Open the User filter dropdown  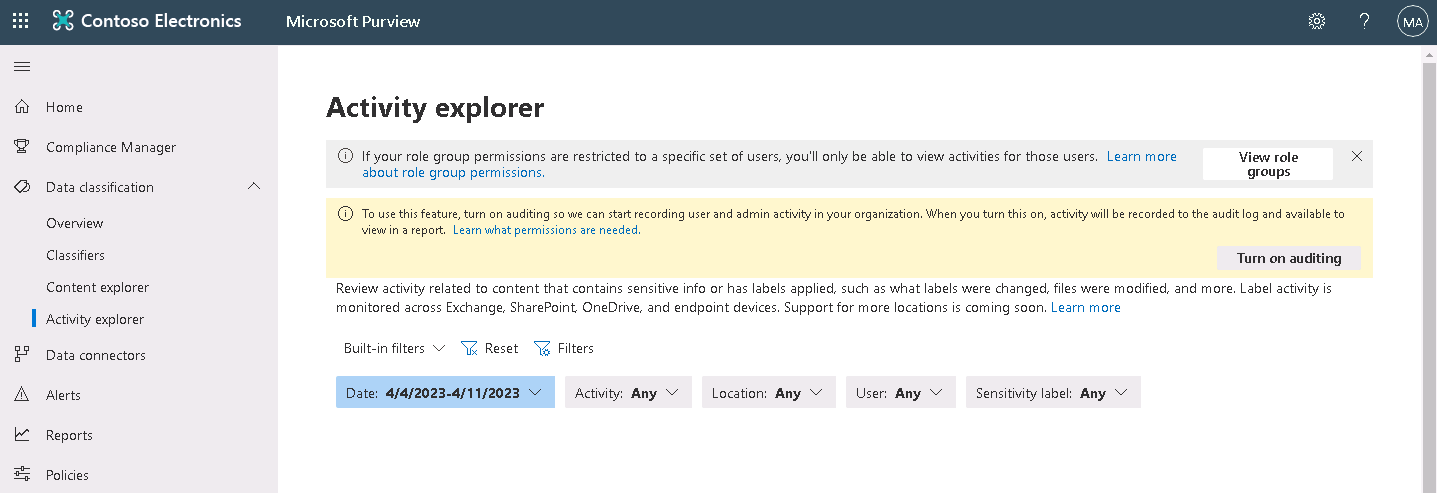click(900, 393)
